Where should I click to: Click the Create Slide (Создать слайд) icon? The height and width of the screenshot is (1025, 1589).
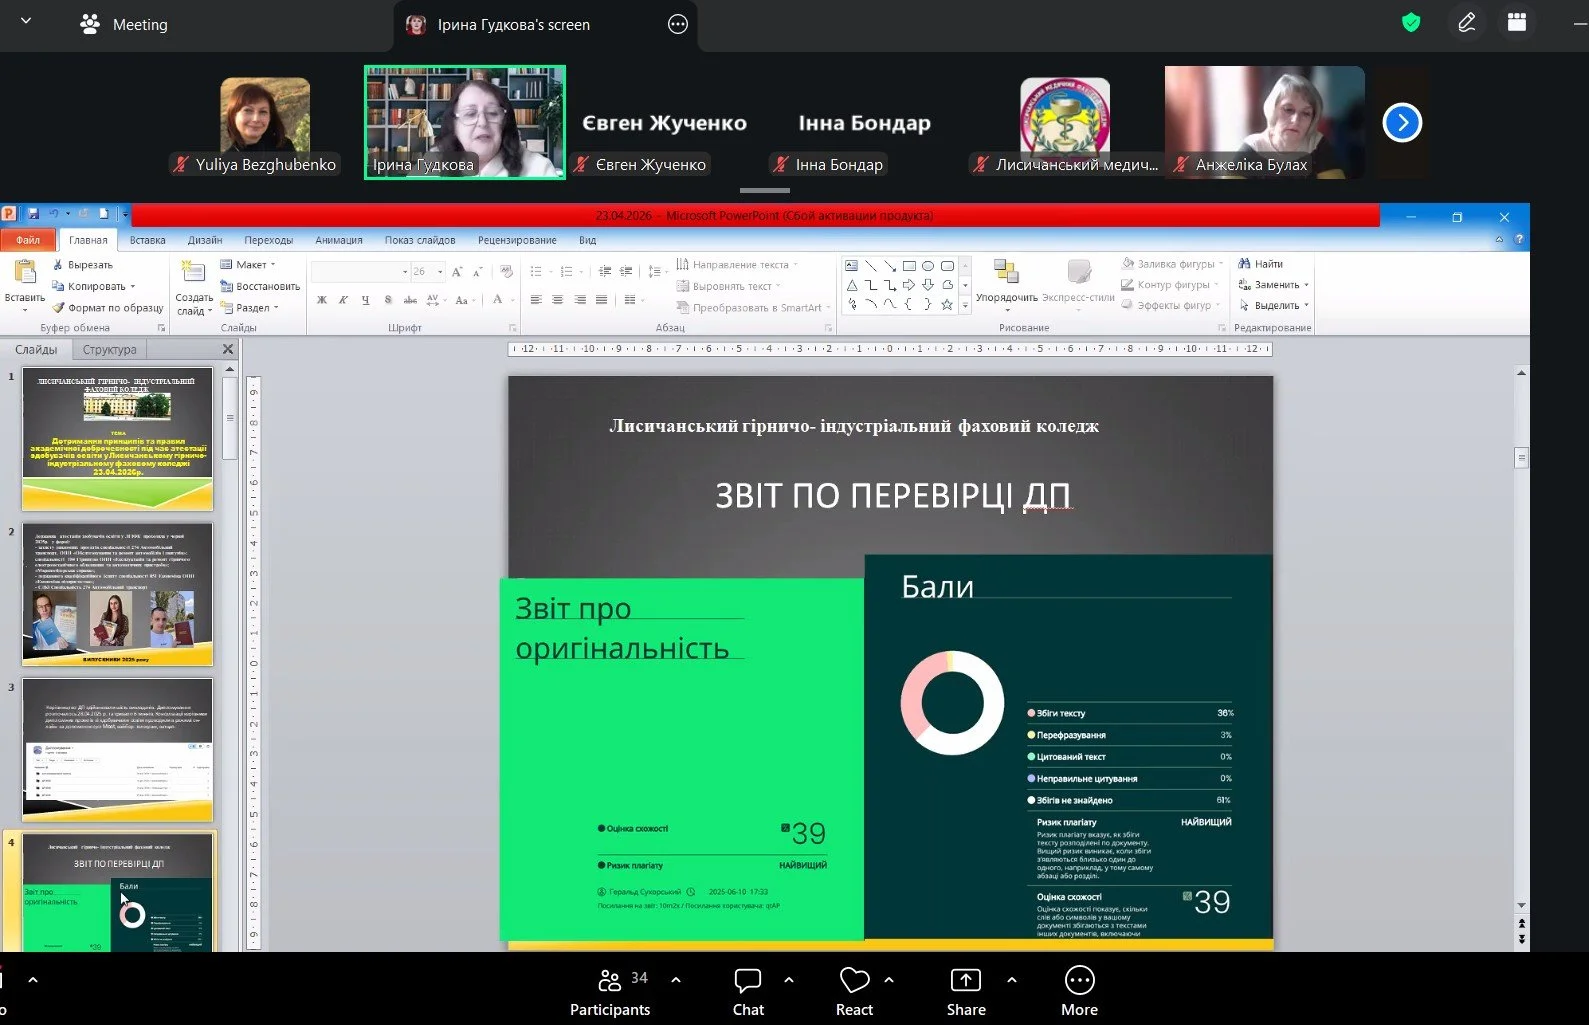pos(193,272)
